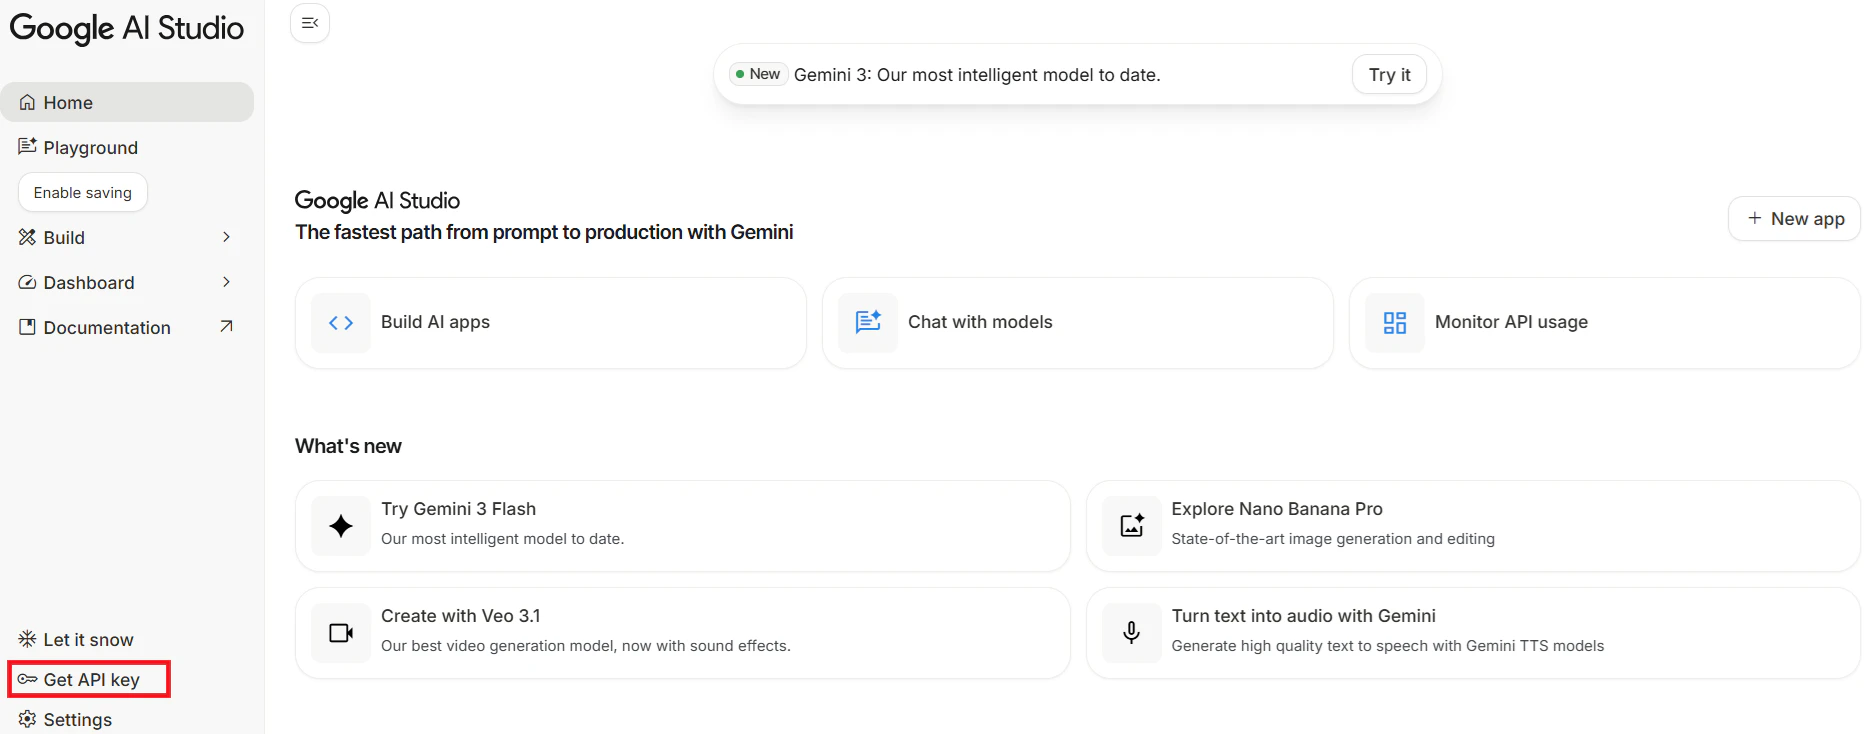Click the Let it snow snowflake icon
The image size is (1872, 734).
[27, 639]
